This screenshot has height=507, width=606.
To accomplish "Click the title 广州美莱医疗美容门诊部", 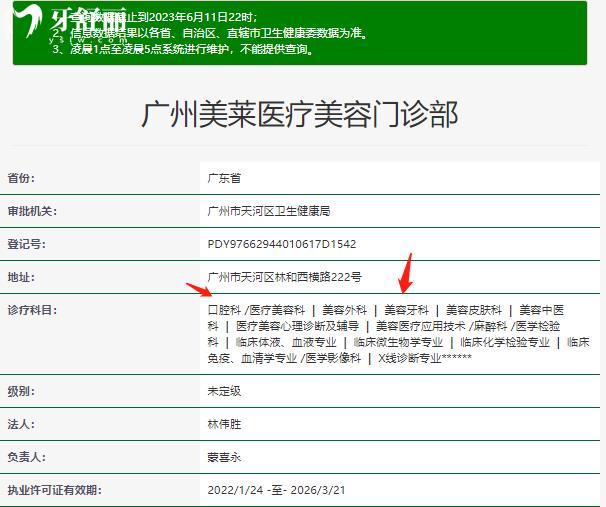I will coord(300,114).
